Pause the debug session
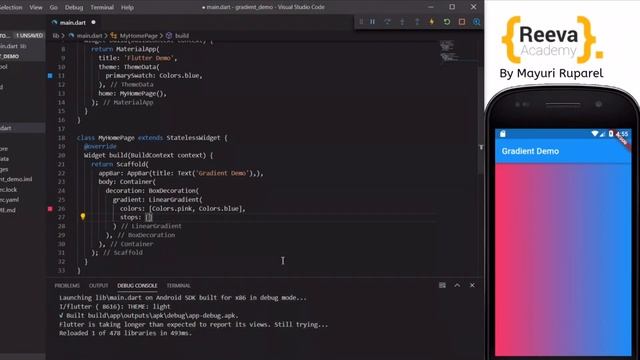640x360 pixels. 372,22
